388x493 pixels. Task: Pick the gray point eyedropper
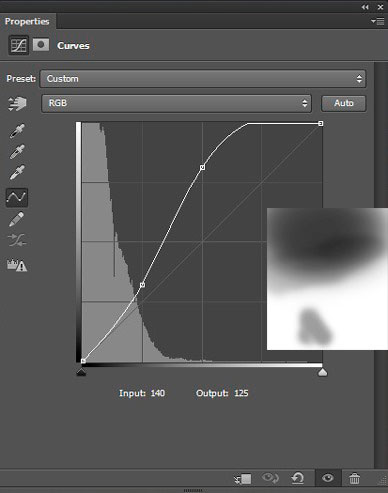[x=17, y=152]
